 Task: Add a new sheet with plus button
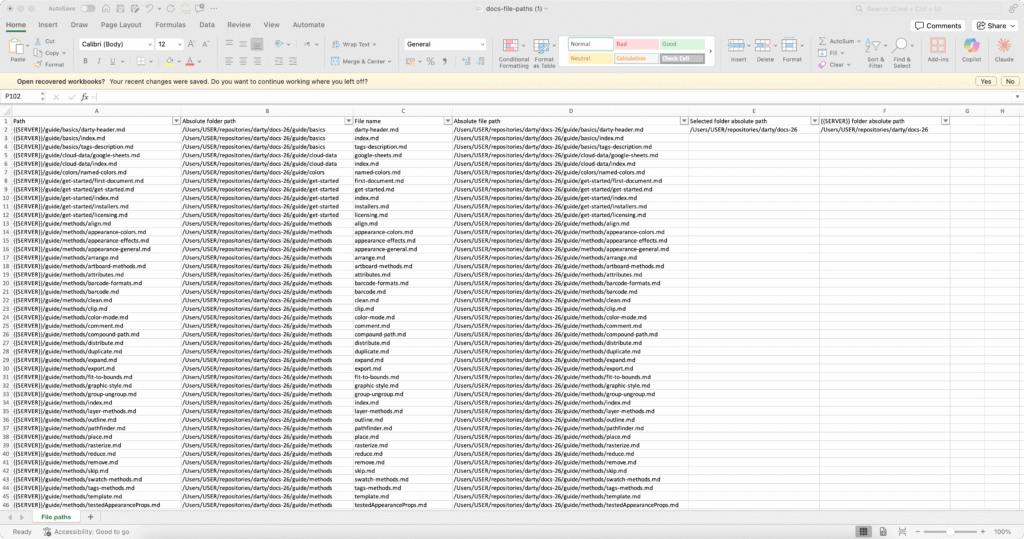tap(90, 517)
